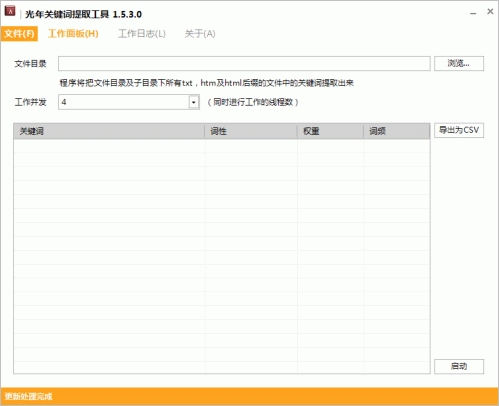Close the keyword extraction tool window
The image size is (499, 406).
(x=490, y=12)
